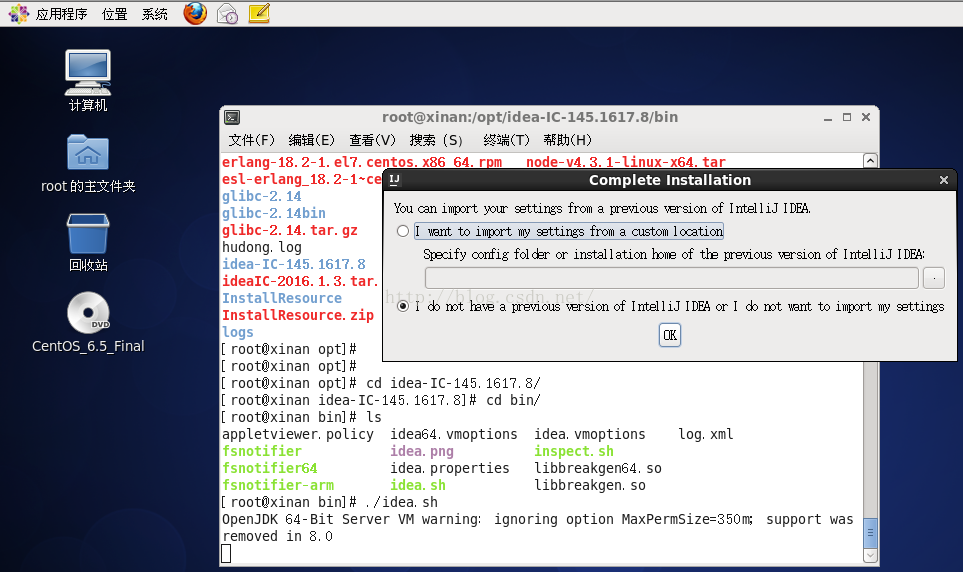Click the OpenJDK MaxPermSize warning text
This screenshot has width=963, height=572.
point(537,528)
